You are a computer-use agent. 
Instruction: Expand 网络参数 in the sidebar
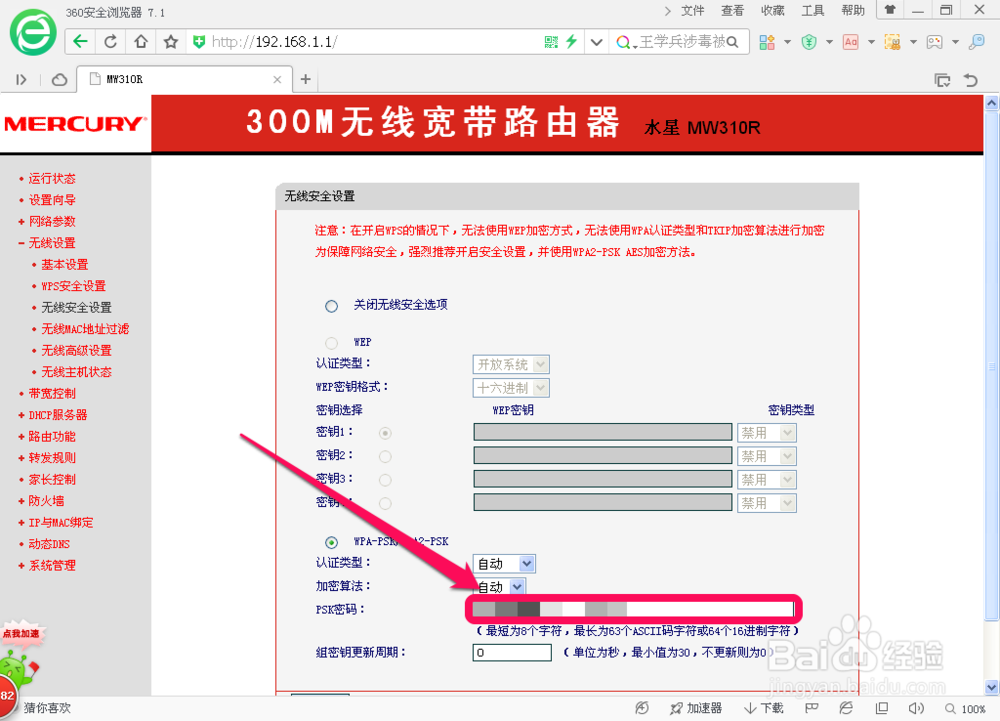[52, 222]
